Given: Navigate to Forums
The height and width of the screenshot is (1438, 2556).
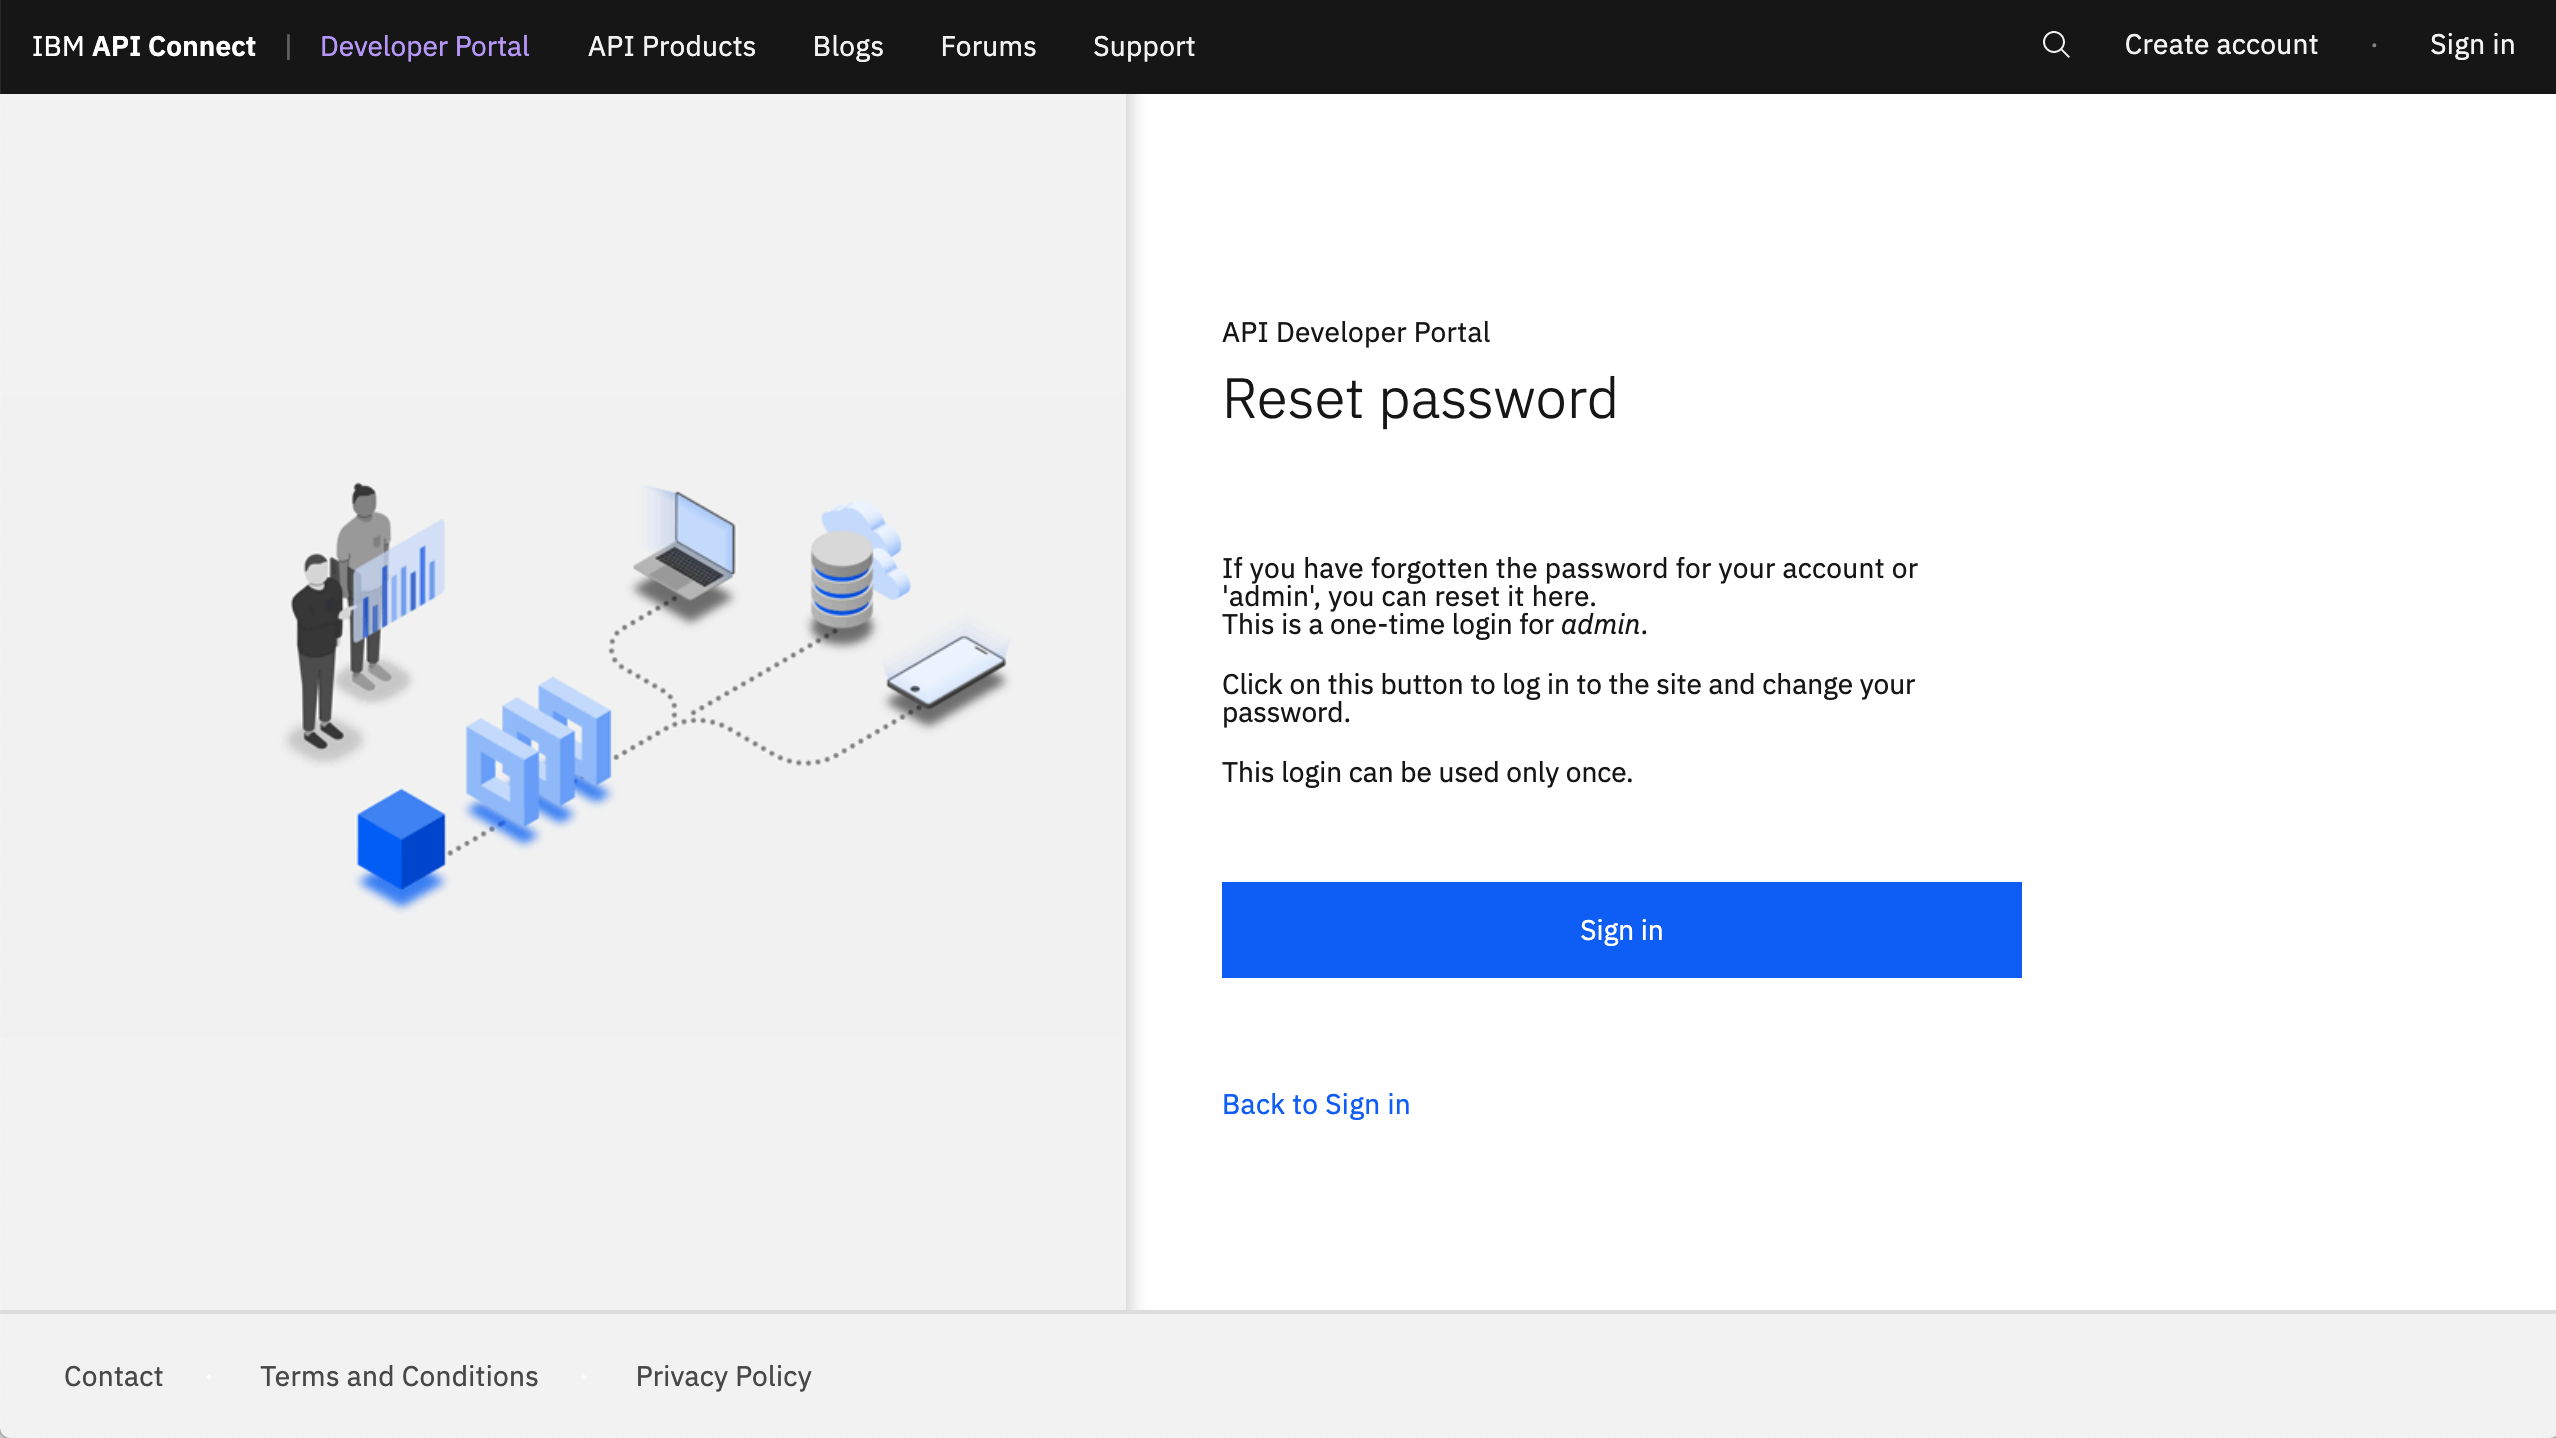Looking at the screenshot, I should (x=988, y=46).
